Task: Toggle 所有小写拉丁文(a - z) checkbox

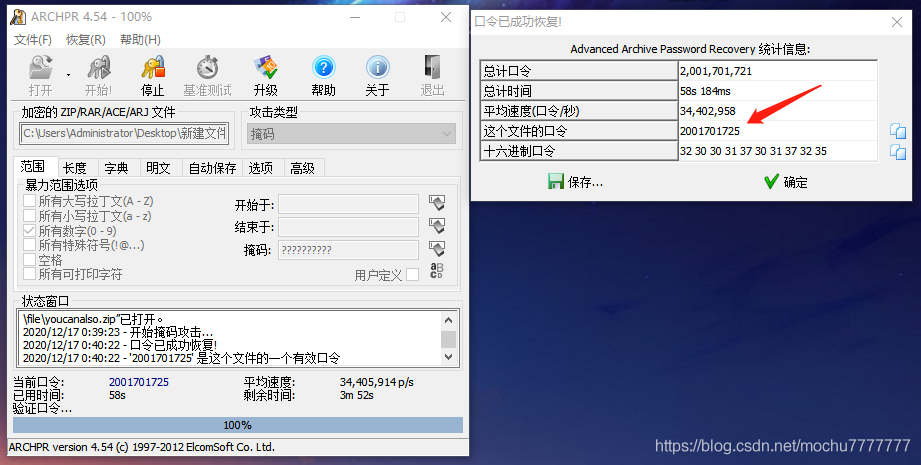Action: point(29,216)
